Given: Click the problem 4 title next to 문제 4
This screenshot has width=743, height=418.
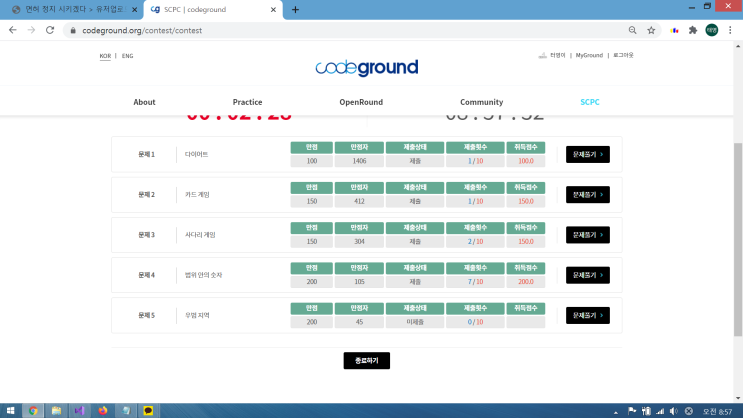Looking at the screenshot, I should click(x=203, y=275).
